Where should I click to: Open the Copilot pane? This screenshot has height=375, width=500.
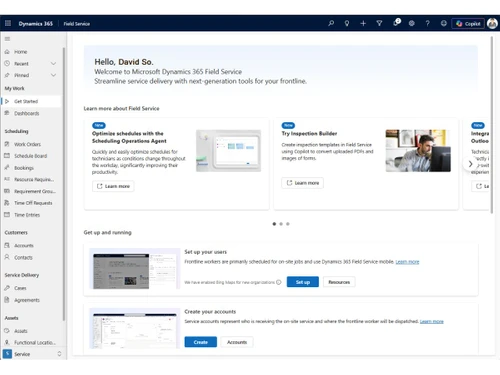tap(468, 24)
